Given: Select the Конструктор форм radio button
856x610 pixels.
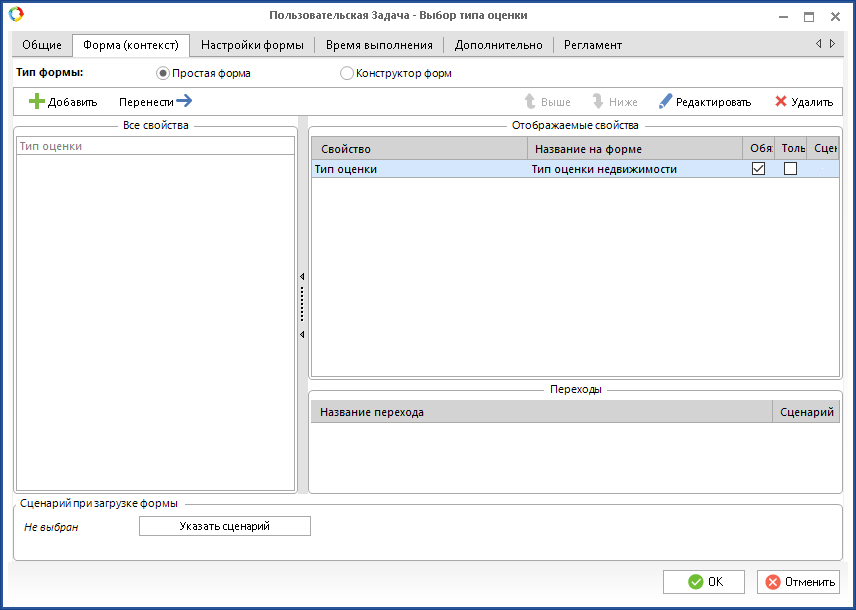Looking at the screenshot, I should [347, 73].
